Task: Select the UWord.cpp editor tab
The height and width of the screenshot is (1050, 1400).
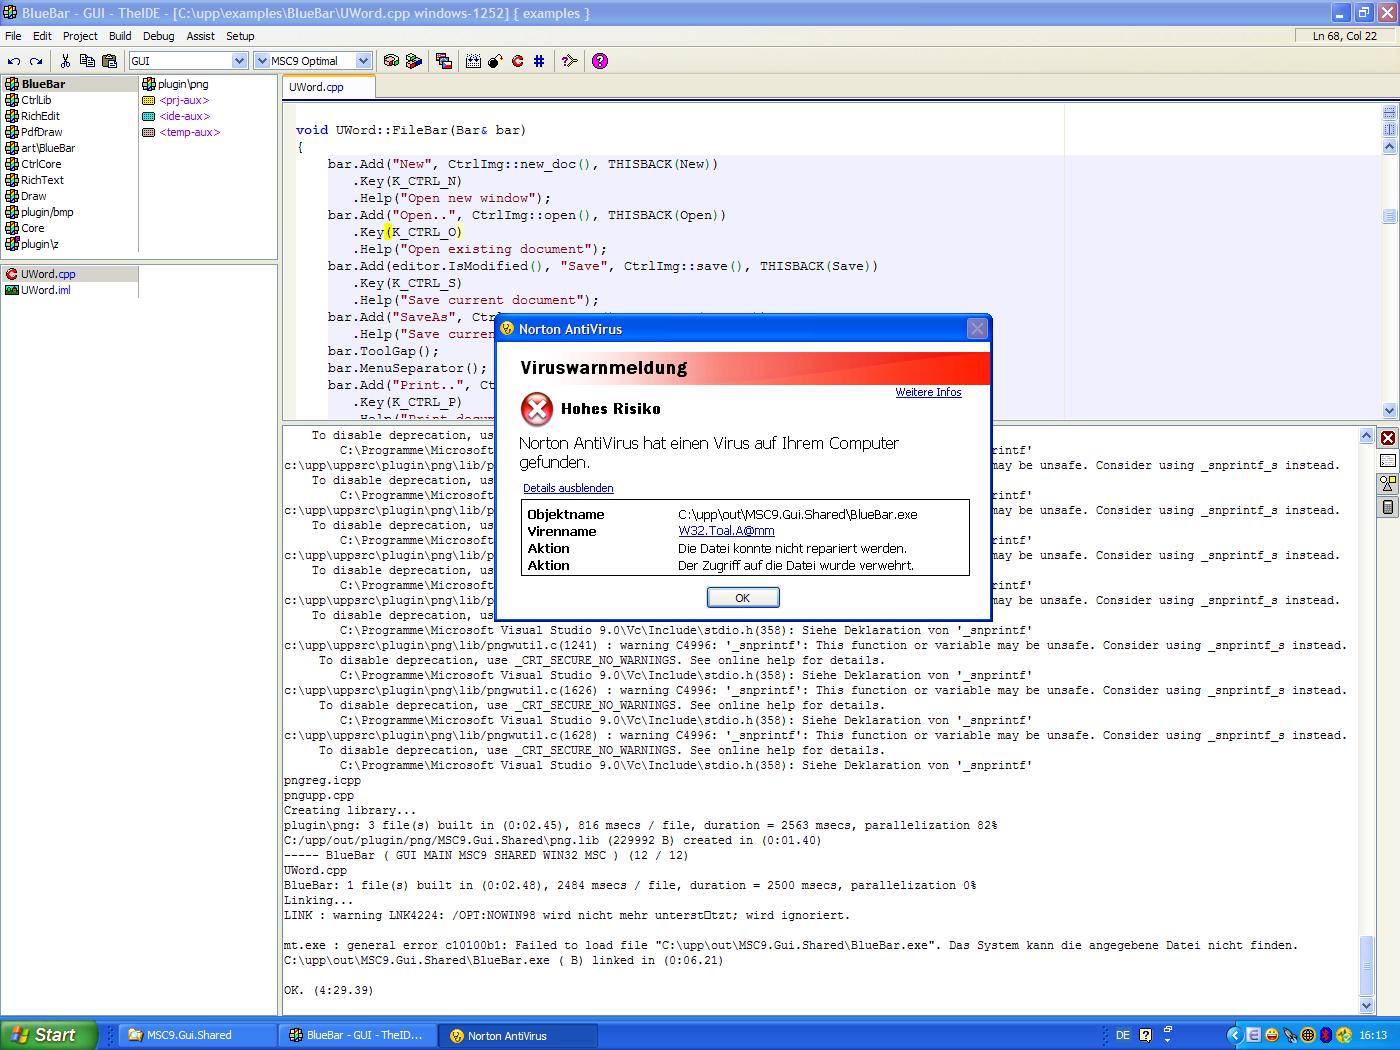Action: click(x=316, y=87)
